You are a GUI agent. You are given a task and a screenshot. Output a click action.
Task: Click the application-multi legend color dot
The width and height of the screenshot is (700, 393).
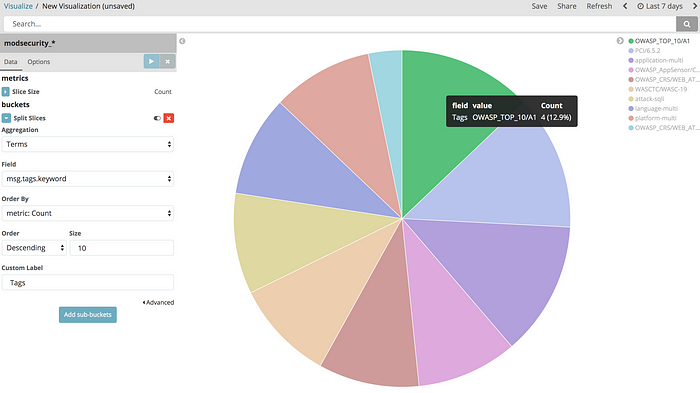click(631, 60)
